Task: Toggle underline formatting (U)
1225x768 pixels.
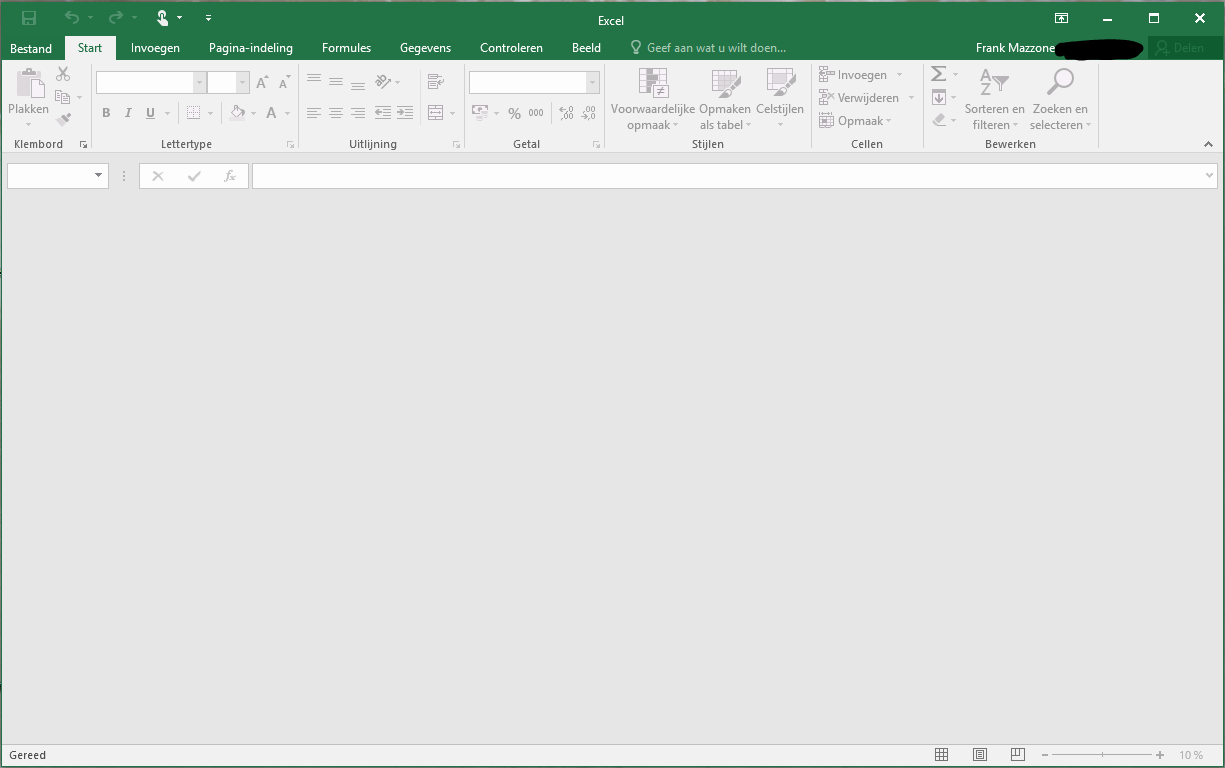Action: click(x=150, y=114)
